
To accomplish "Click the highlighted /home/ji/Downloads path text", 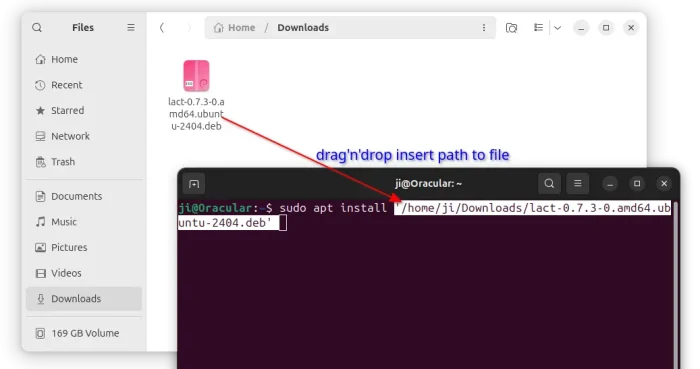I will (x=532, y=208).
